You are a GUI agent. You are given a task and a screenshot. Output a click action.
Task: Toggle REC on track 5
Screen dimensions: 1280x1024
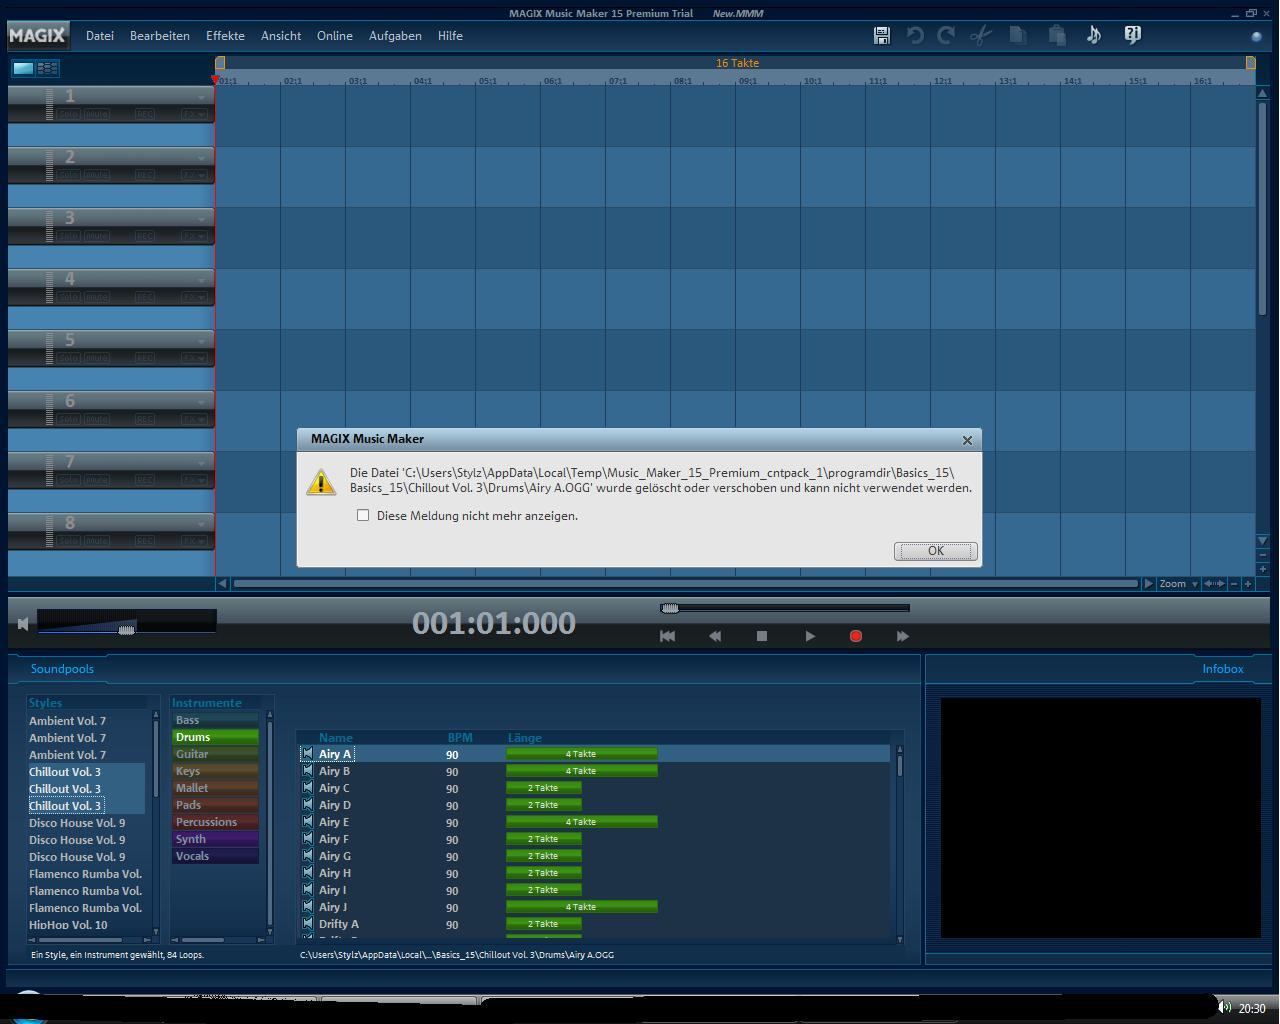[145, 358]
